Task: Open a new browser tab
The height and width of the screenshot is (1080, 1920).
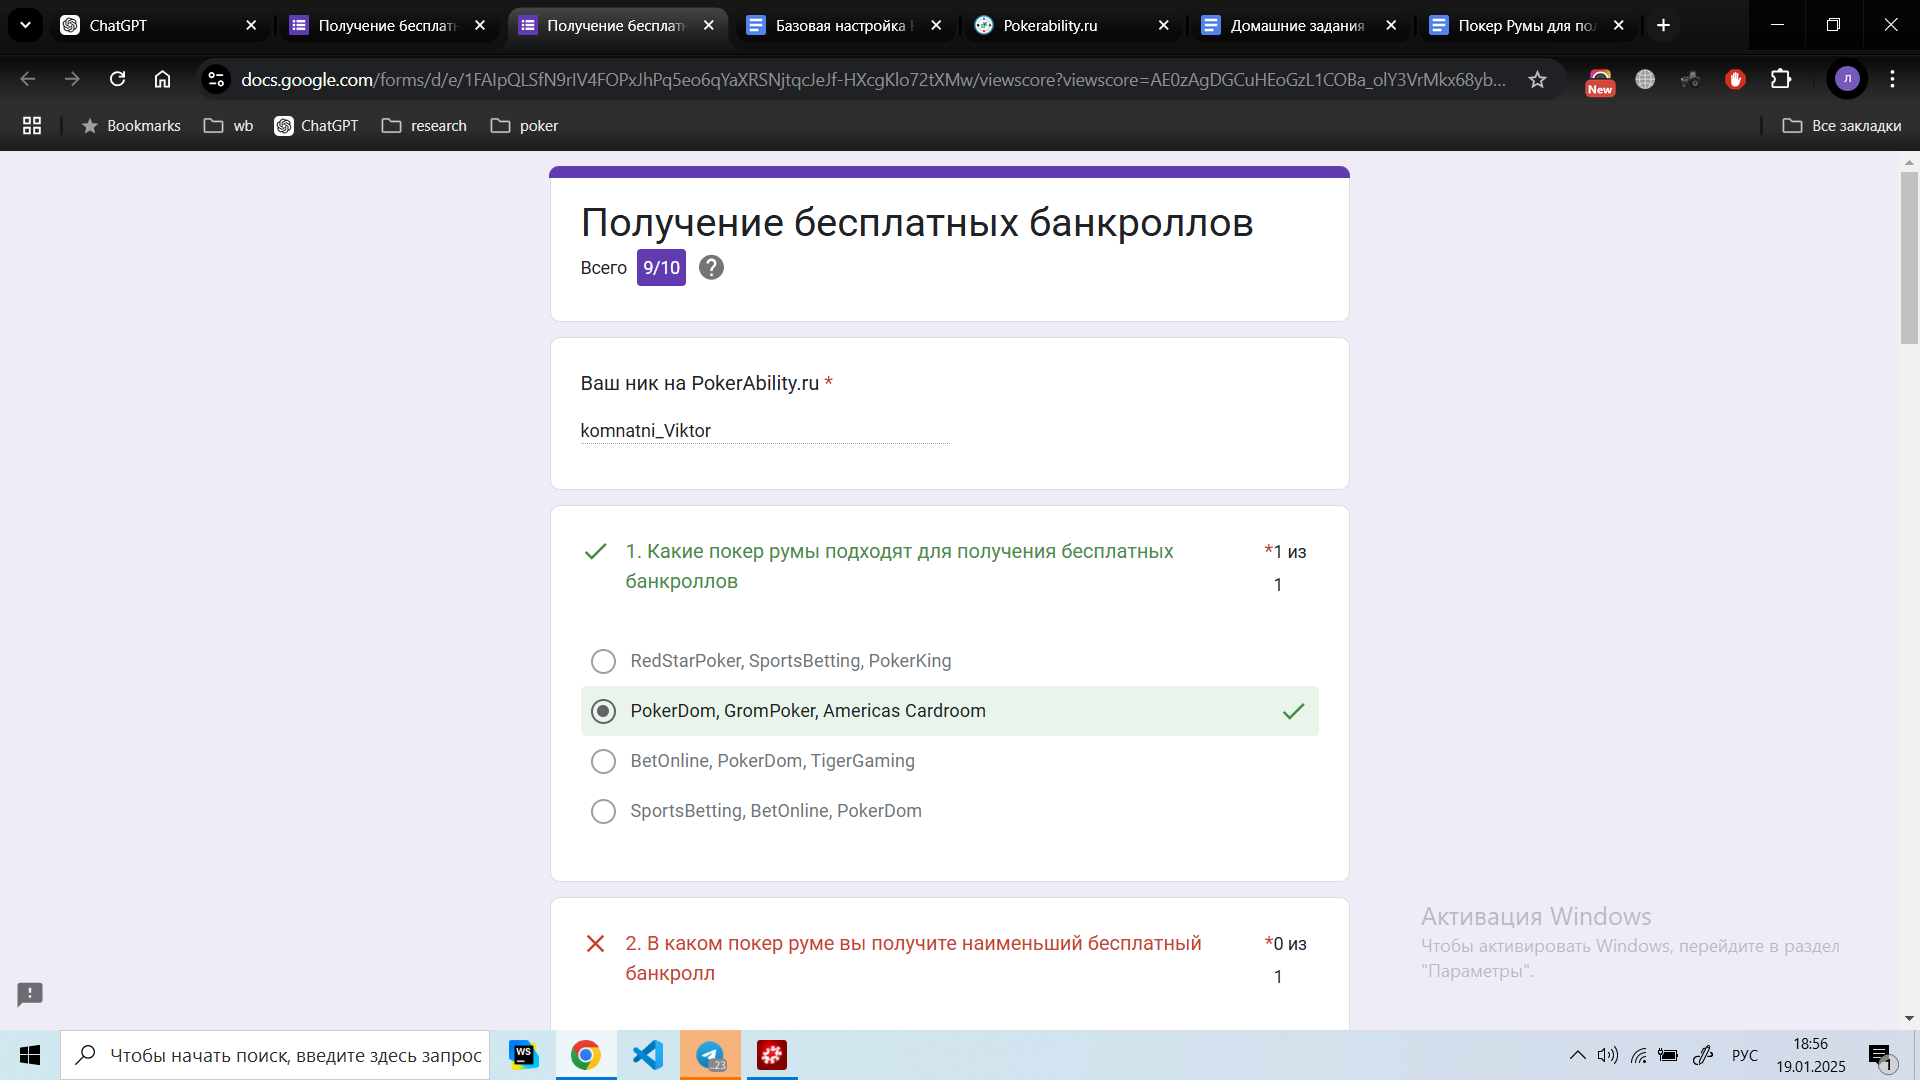Action: (1663, 25)
